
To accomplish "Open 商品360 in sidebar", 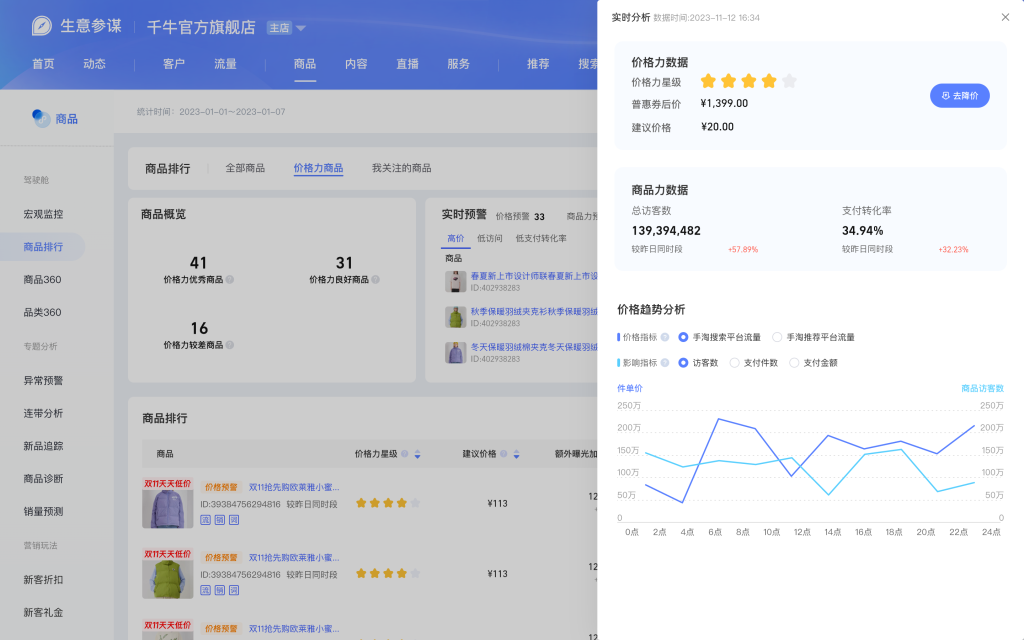I will coord(42,280).
